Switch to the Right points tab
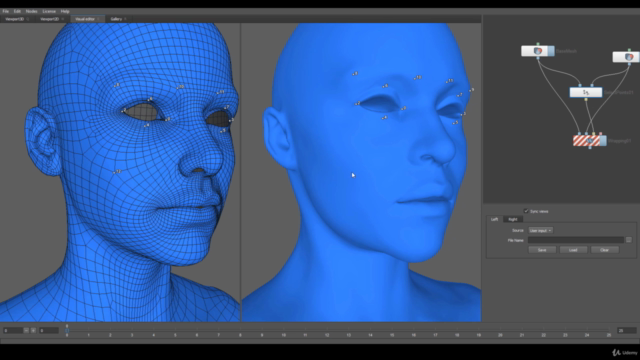The width and height of the screenshot is (640, 360). point(513,220)
